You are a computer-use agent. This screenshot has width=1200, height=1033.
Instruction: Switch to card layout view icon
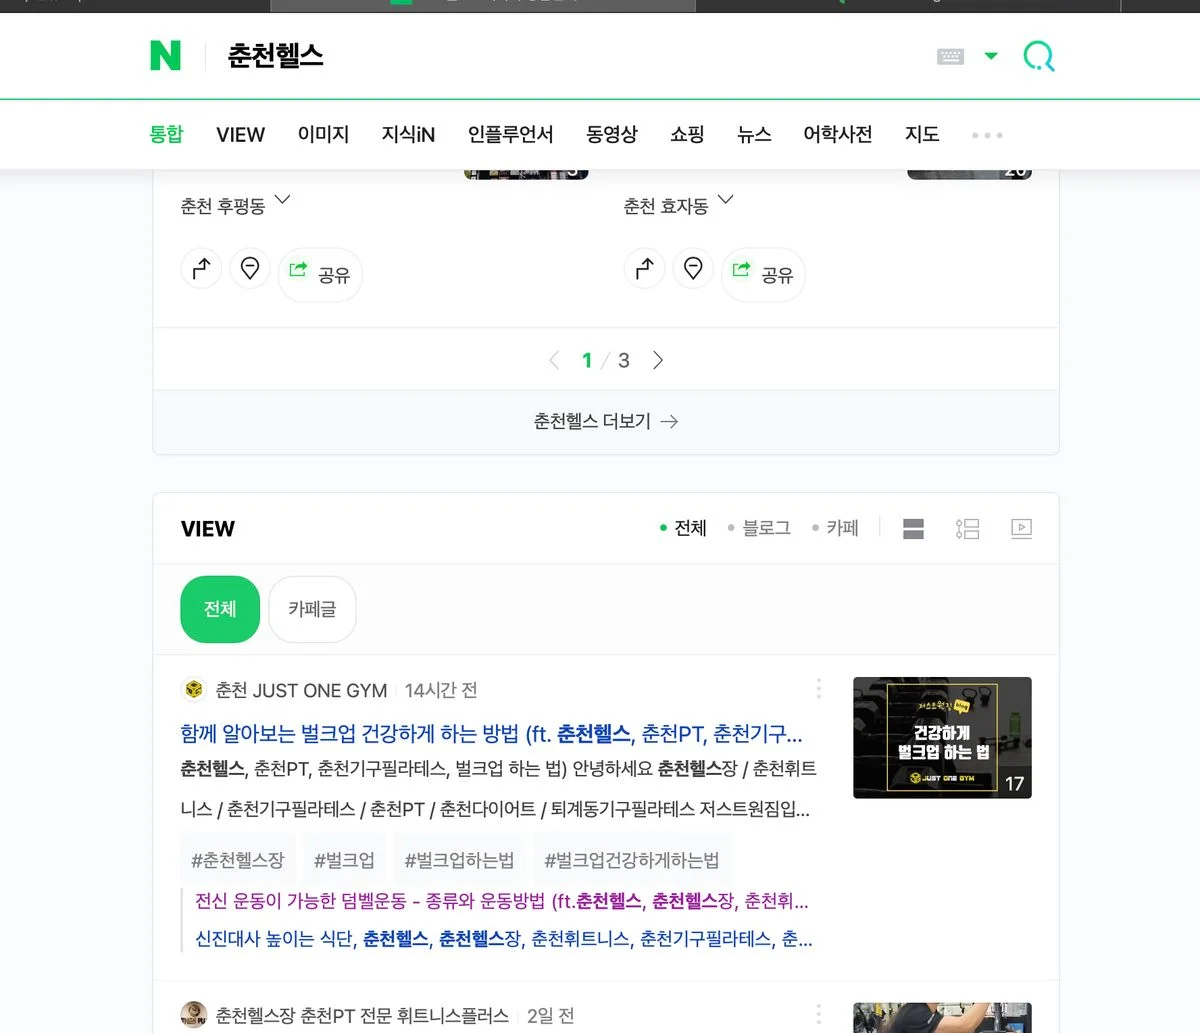tap(913, 529)
